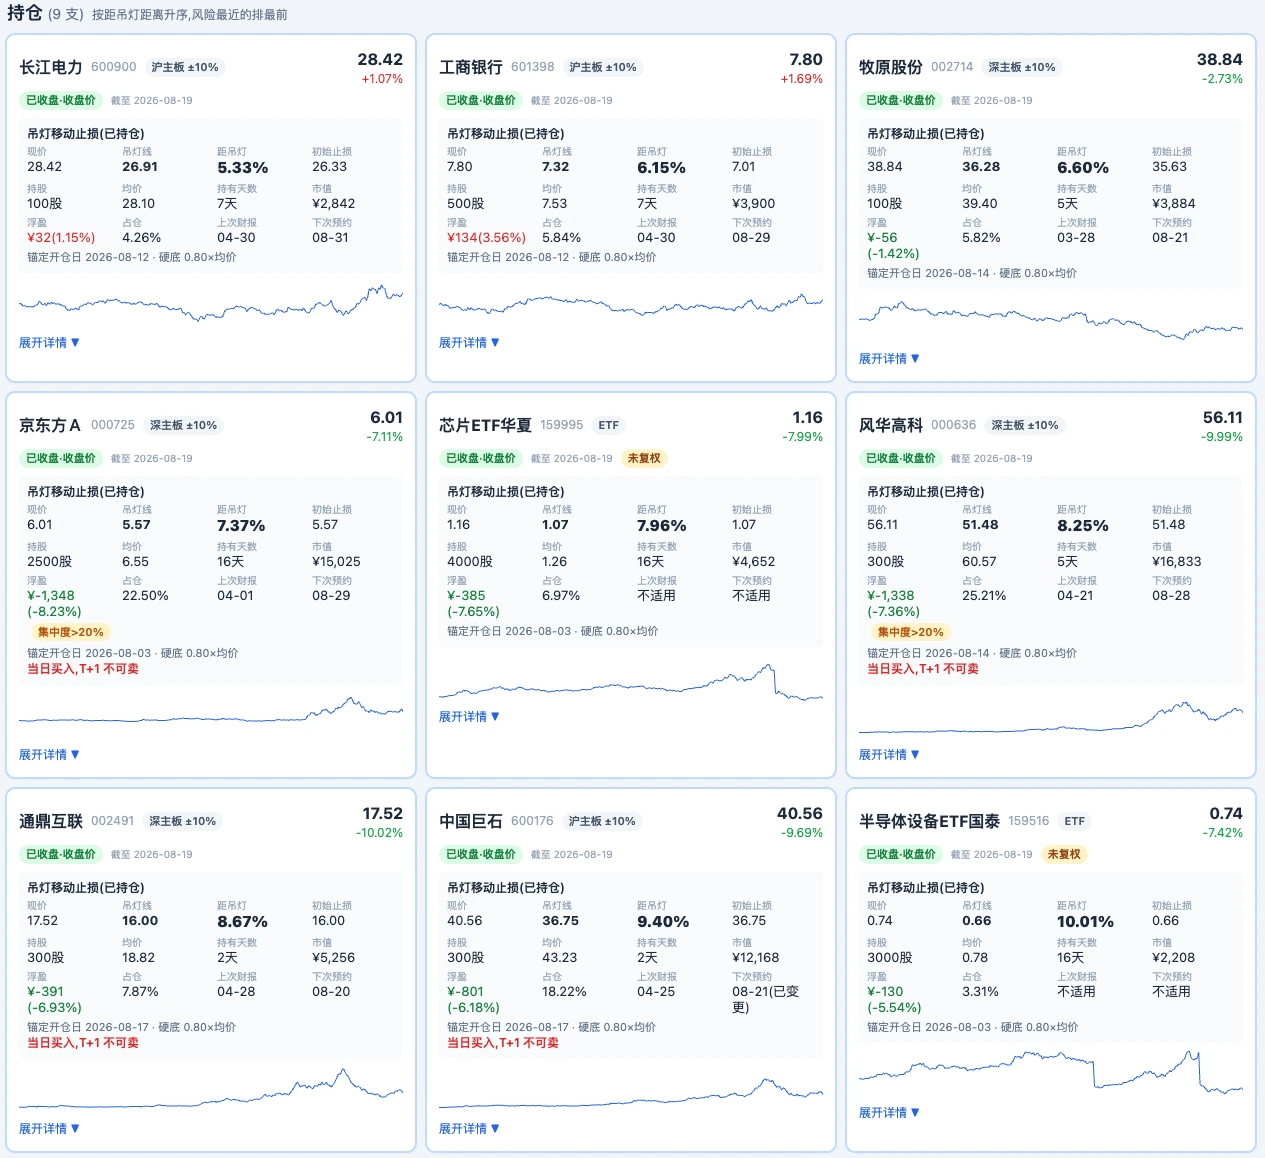Open the 牧原股份 price sparkline chart

1051,320
